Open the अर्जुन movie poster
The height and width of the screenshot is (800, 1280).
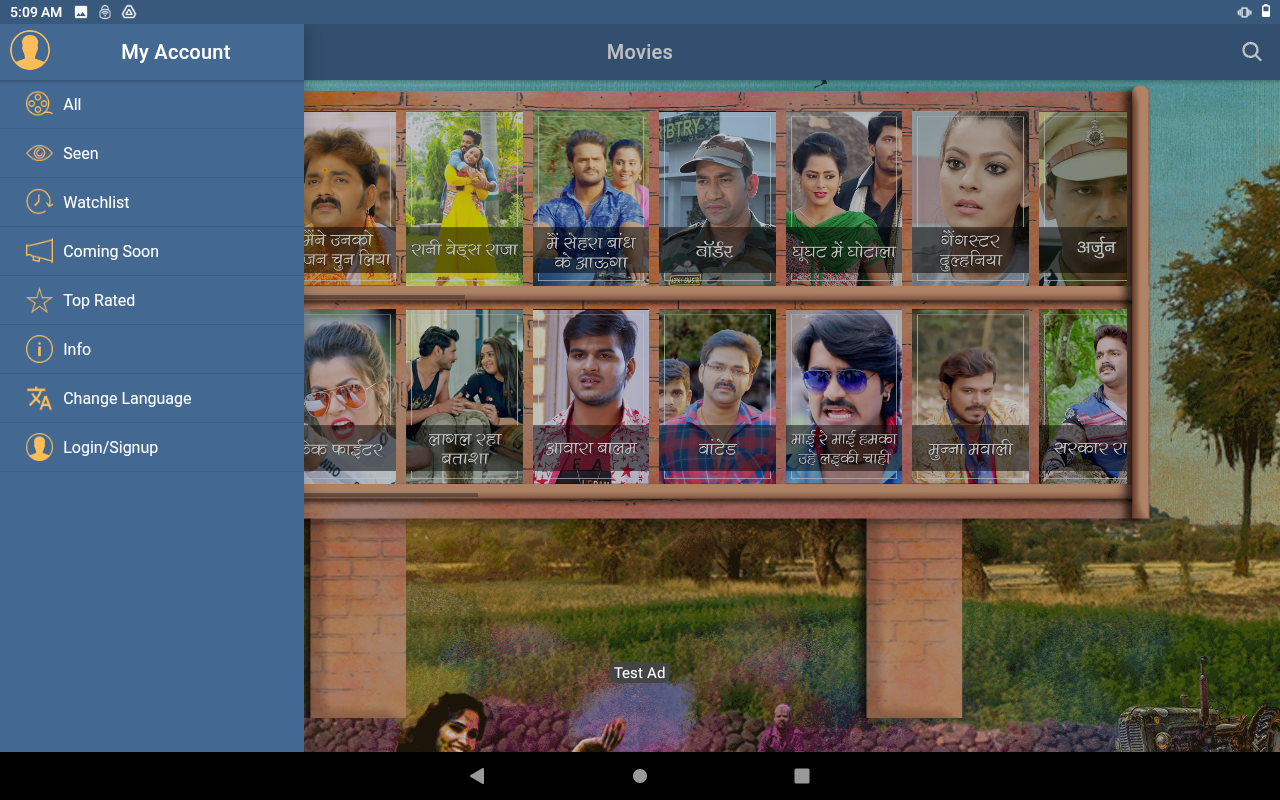(x=1083, y=198)
